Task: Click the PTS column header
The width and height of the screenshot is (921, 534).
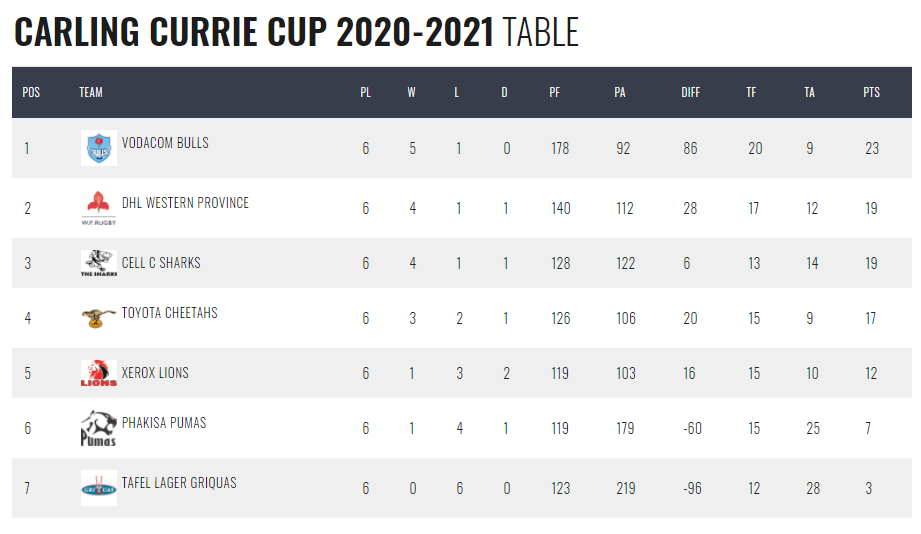Action: (871, 92)
